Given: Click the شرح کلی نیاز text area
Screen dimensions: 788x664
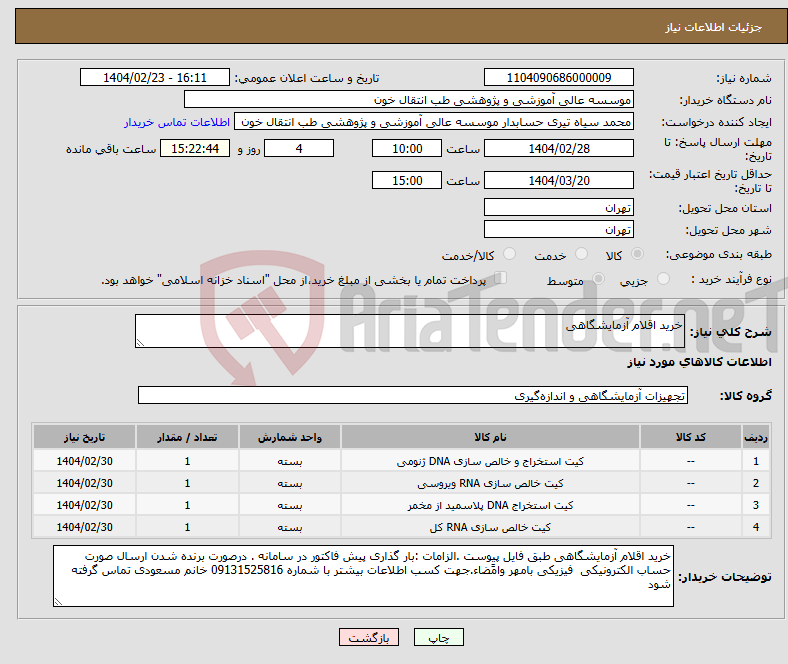Looking at the screenshot, I should tap(410, 331).
